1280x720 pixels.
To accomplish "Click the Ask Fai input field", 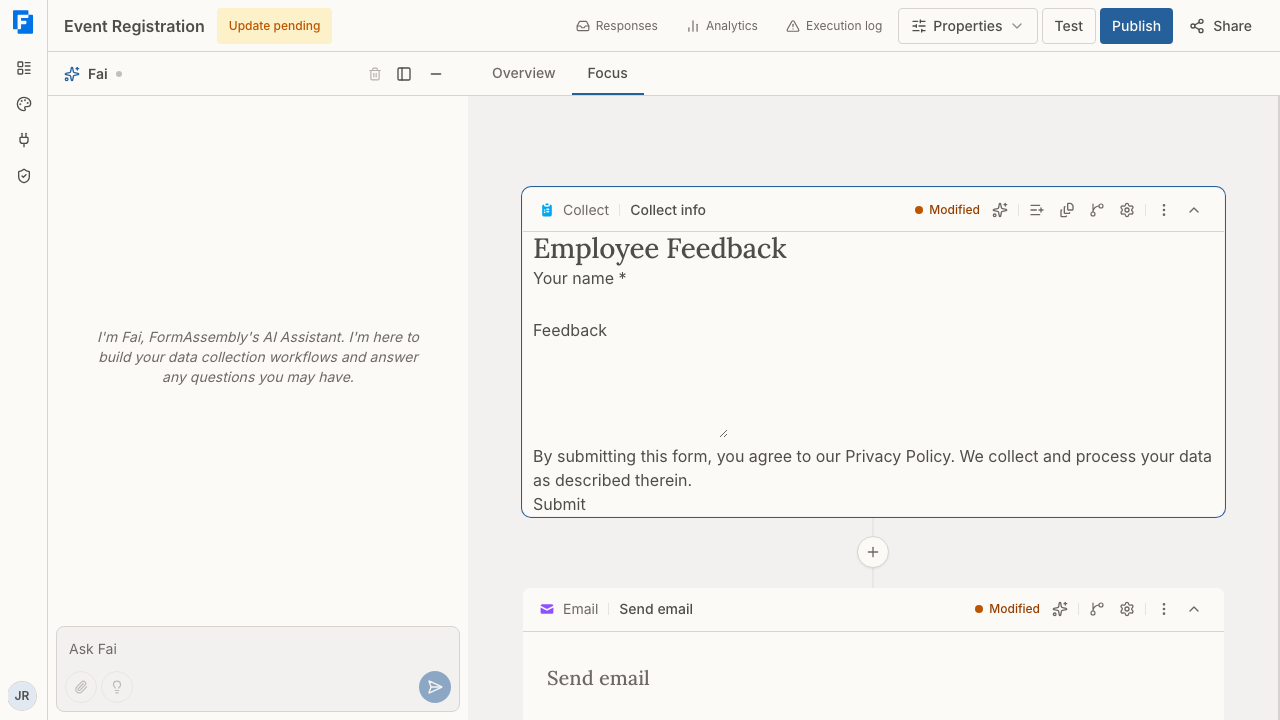I will [258, 649].
